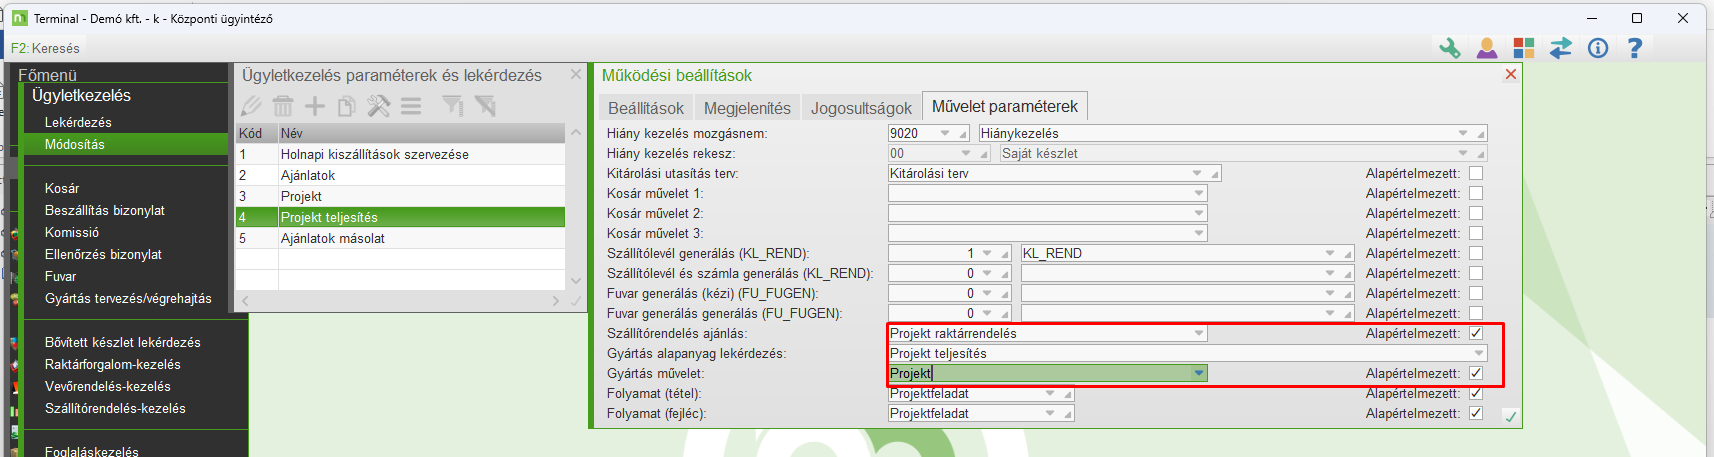The image size is (1714, 457).
Task: Click the Név column header
Action: pyautogui.click(x=421, y=133)
